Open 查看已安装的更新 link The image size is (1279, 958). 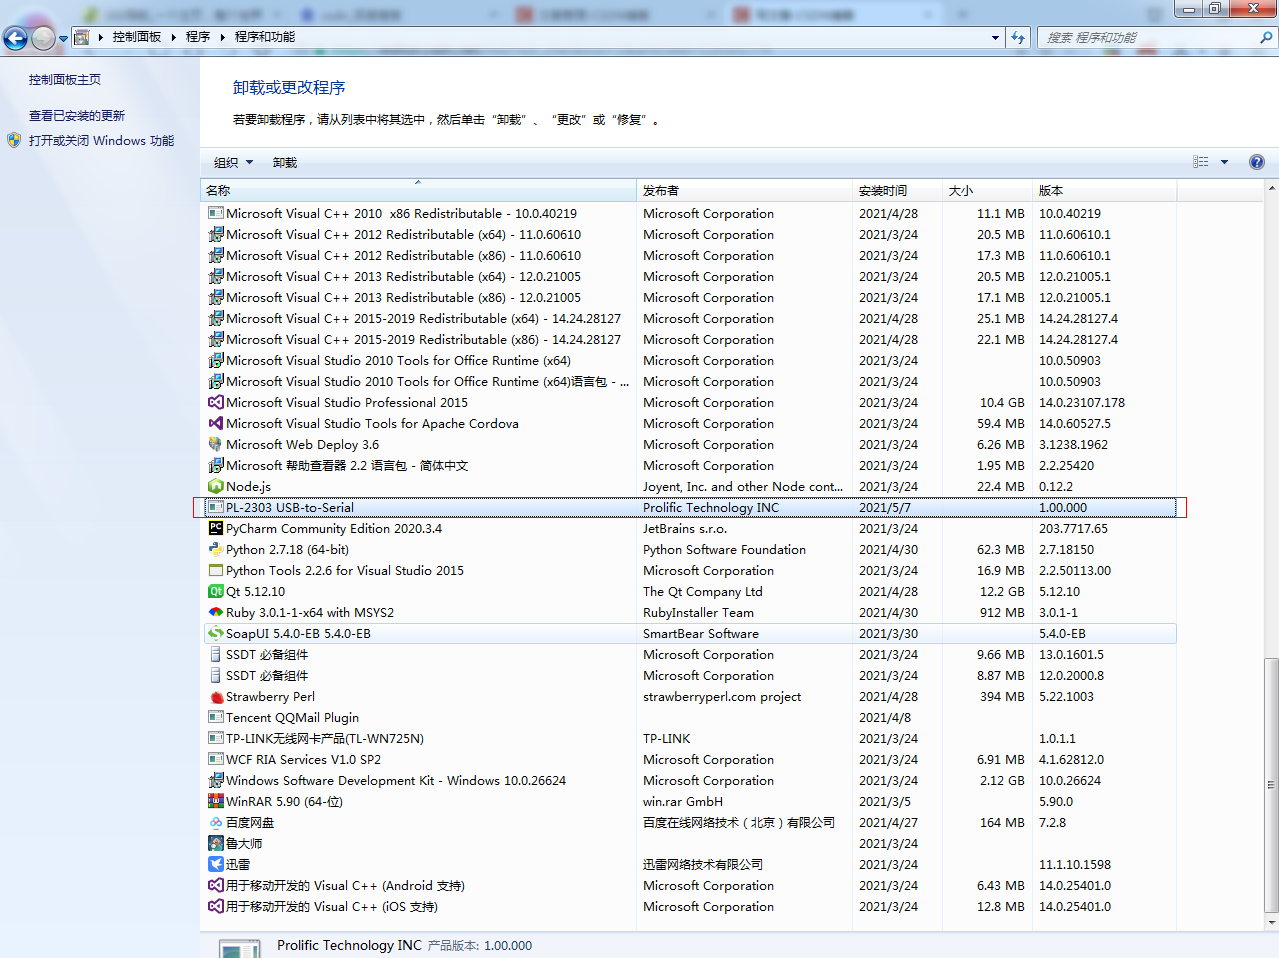(77, 115)
